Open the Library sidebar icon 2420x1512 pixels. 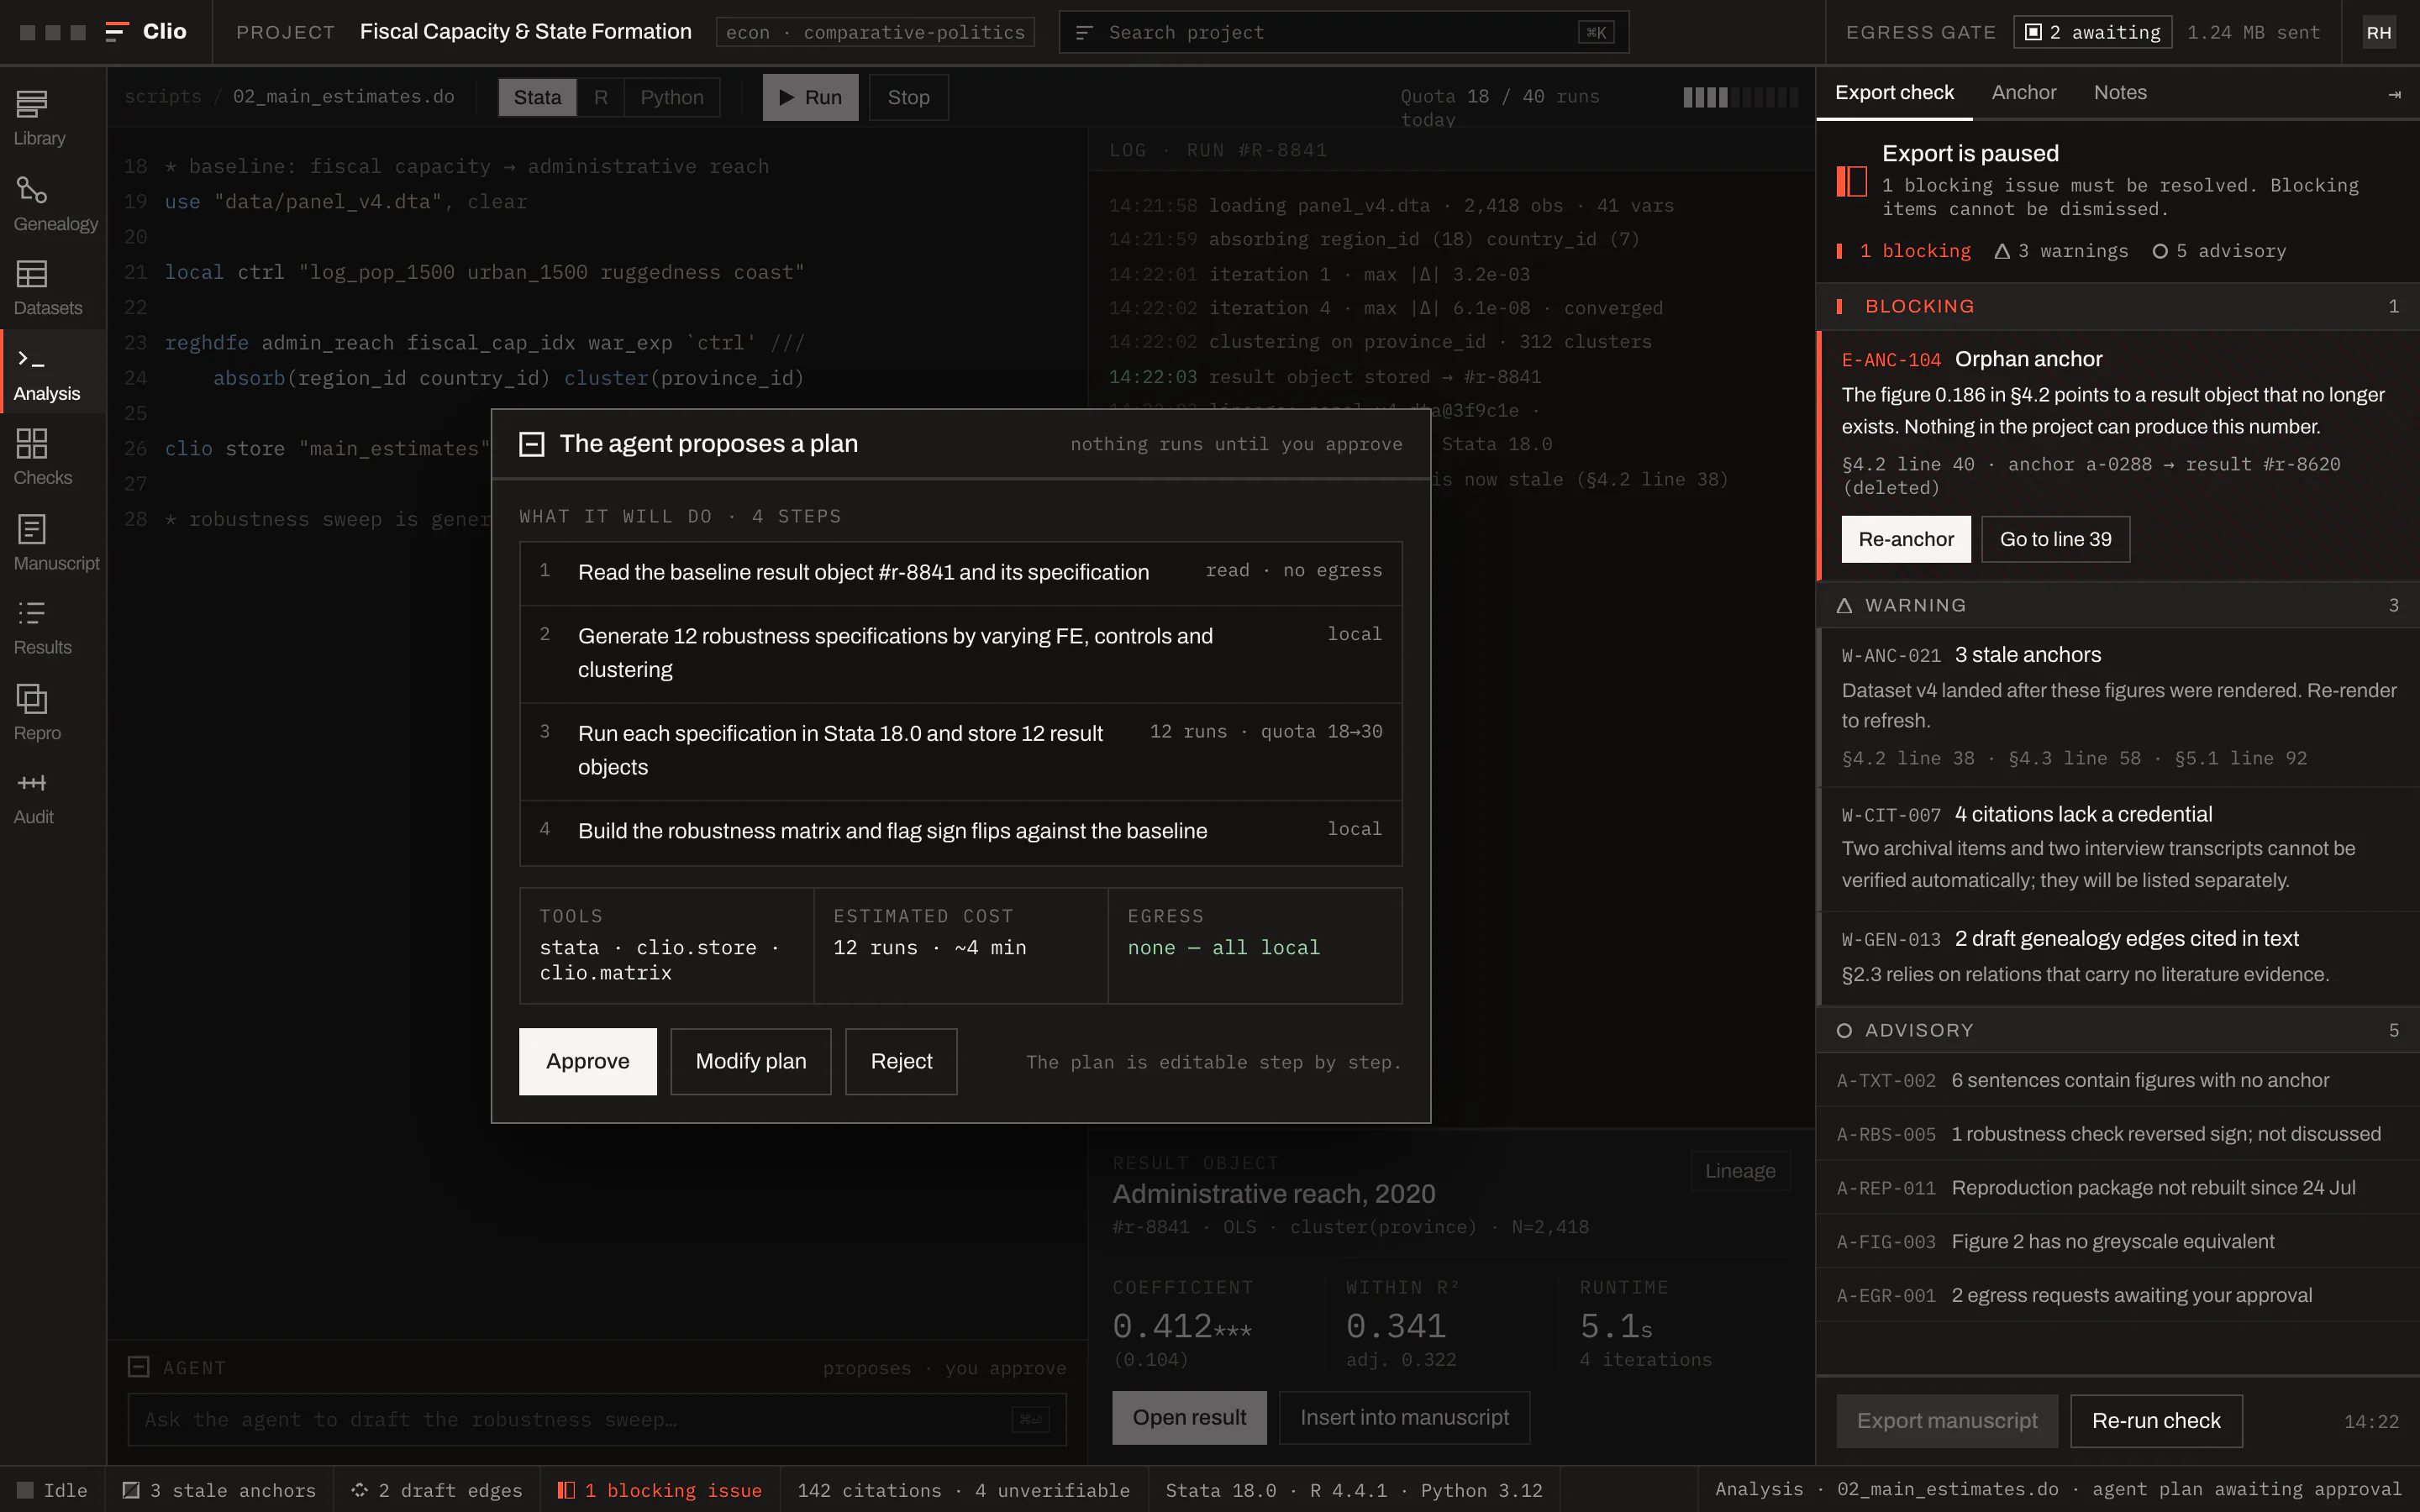[x=39, y=117]
